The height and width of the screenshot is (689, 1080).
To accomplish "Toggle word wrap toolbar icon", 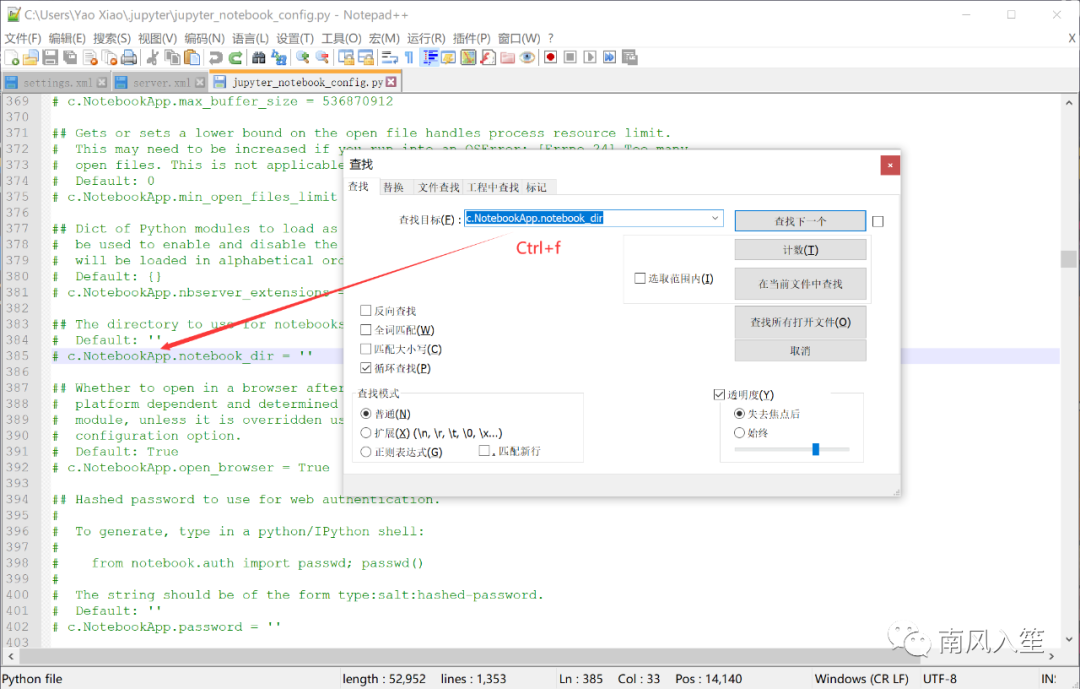I will 390,57.
